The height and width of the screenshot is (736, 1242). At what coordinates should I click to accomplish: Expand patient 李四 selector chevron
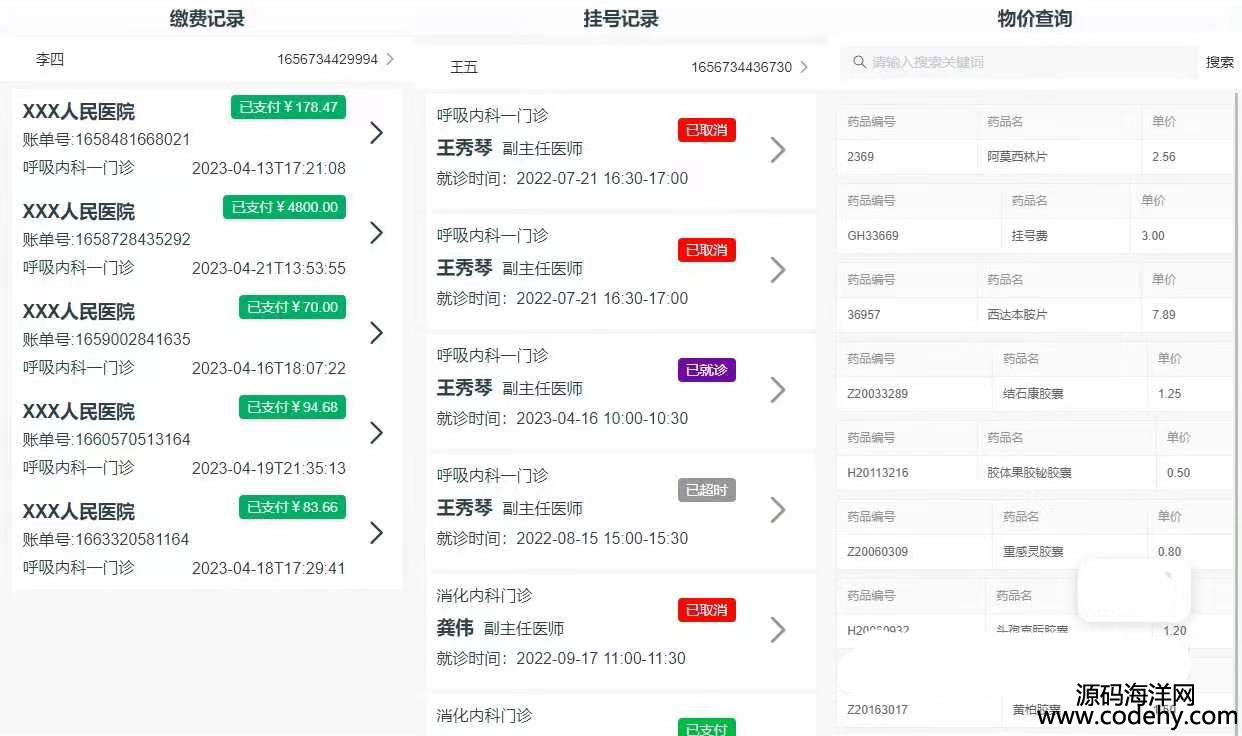pyautogui.click(x=390, y=59)
